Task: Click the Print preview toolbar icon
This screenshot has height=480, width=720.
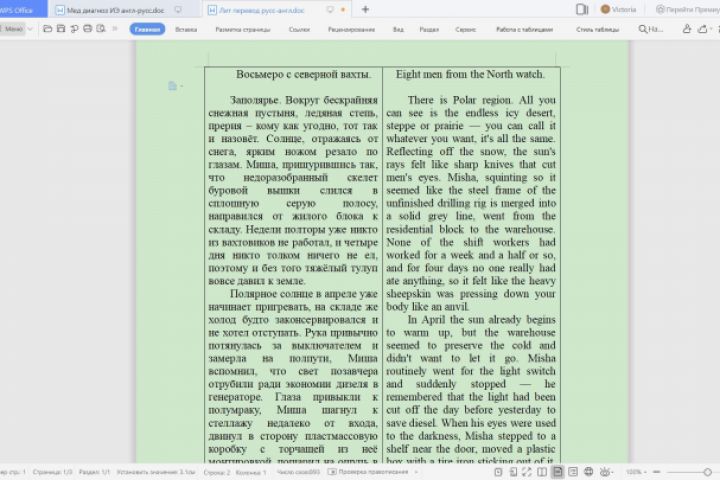Action: (x=101, y=29)
